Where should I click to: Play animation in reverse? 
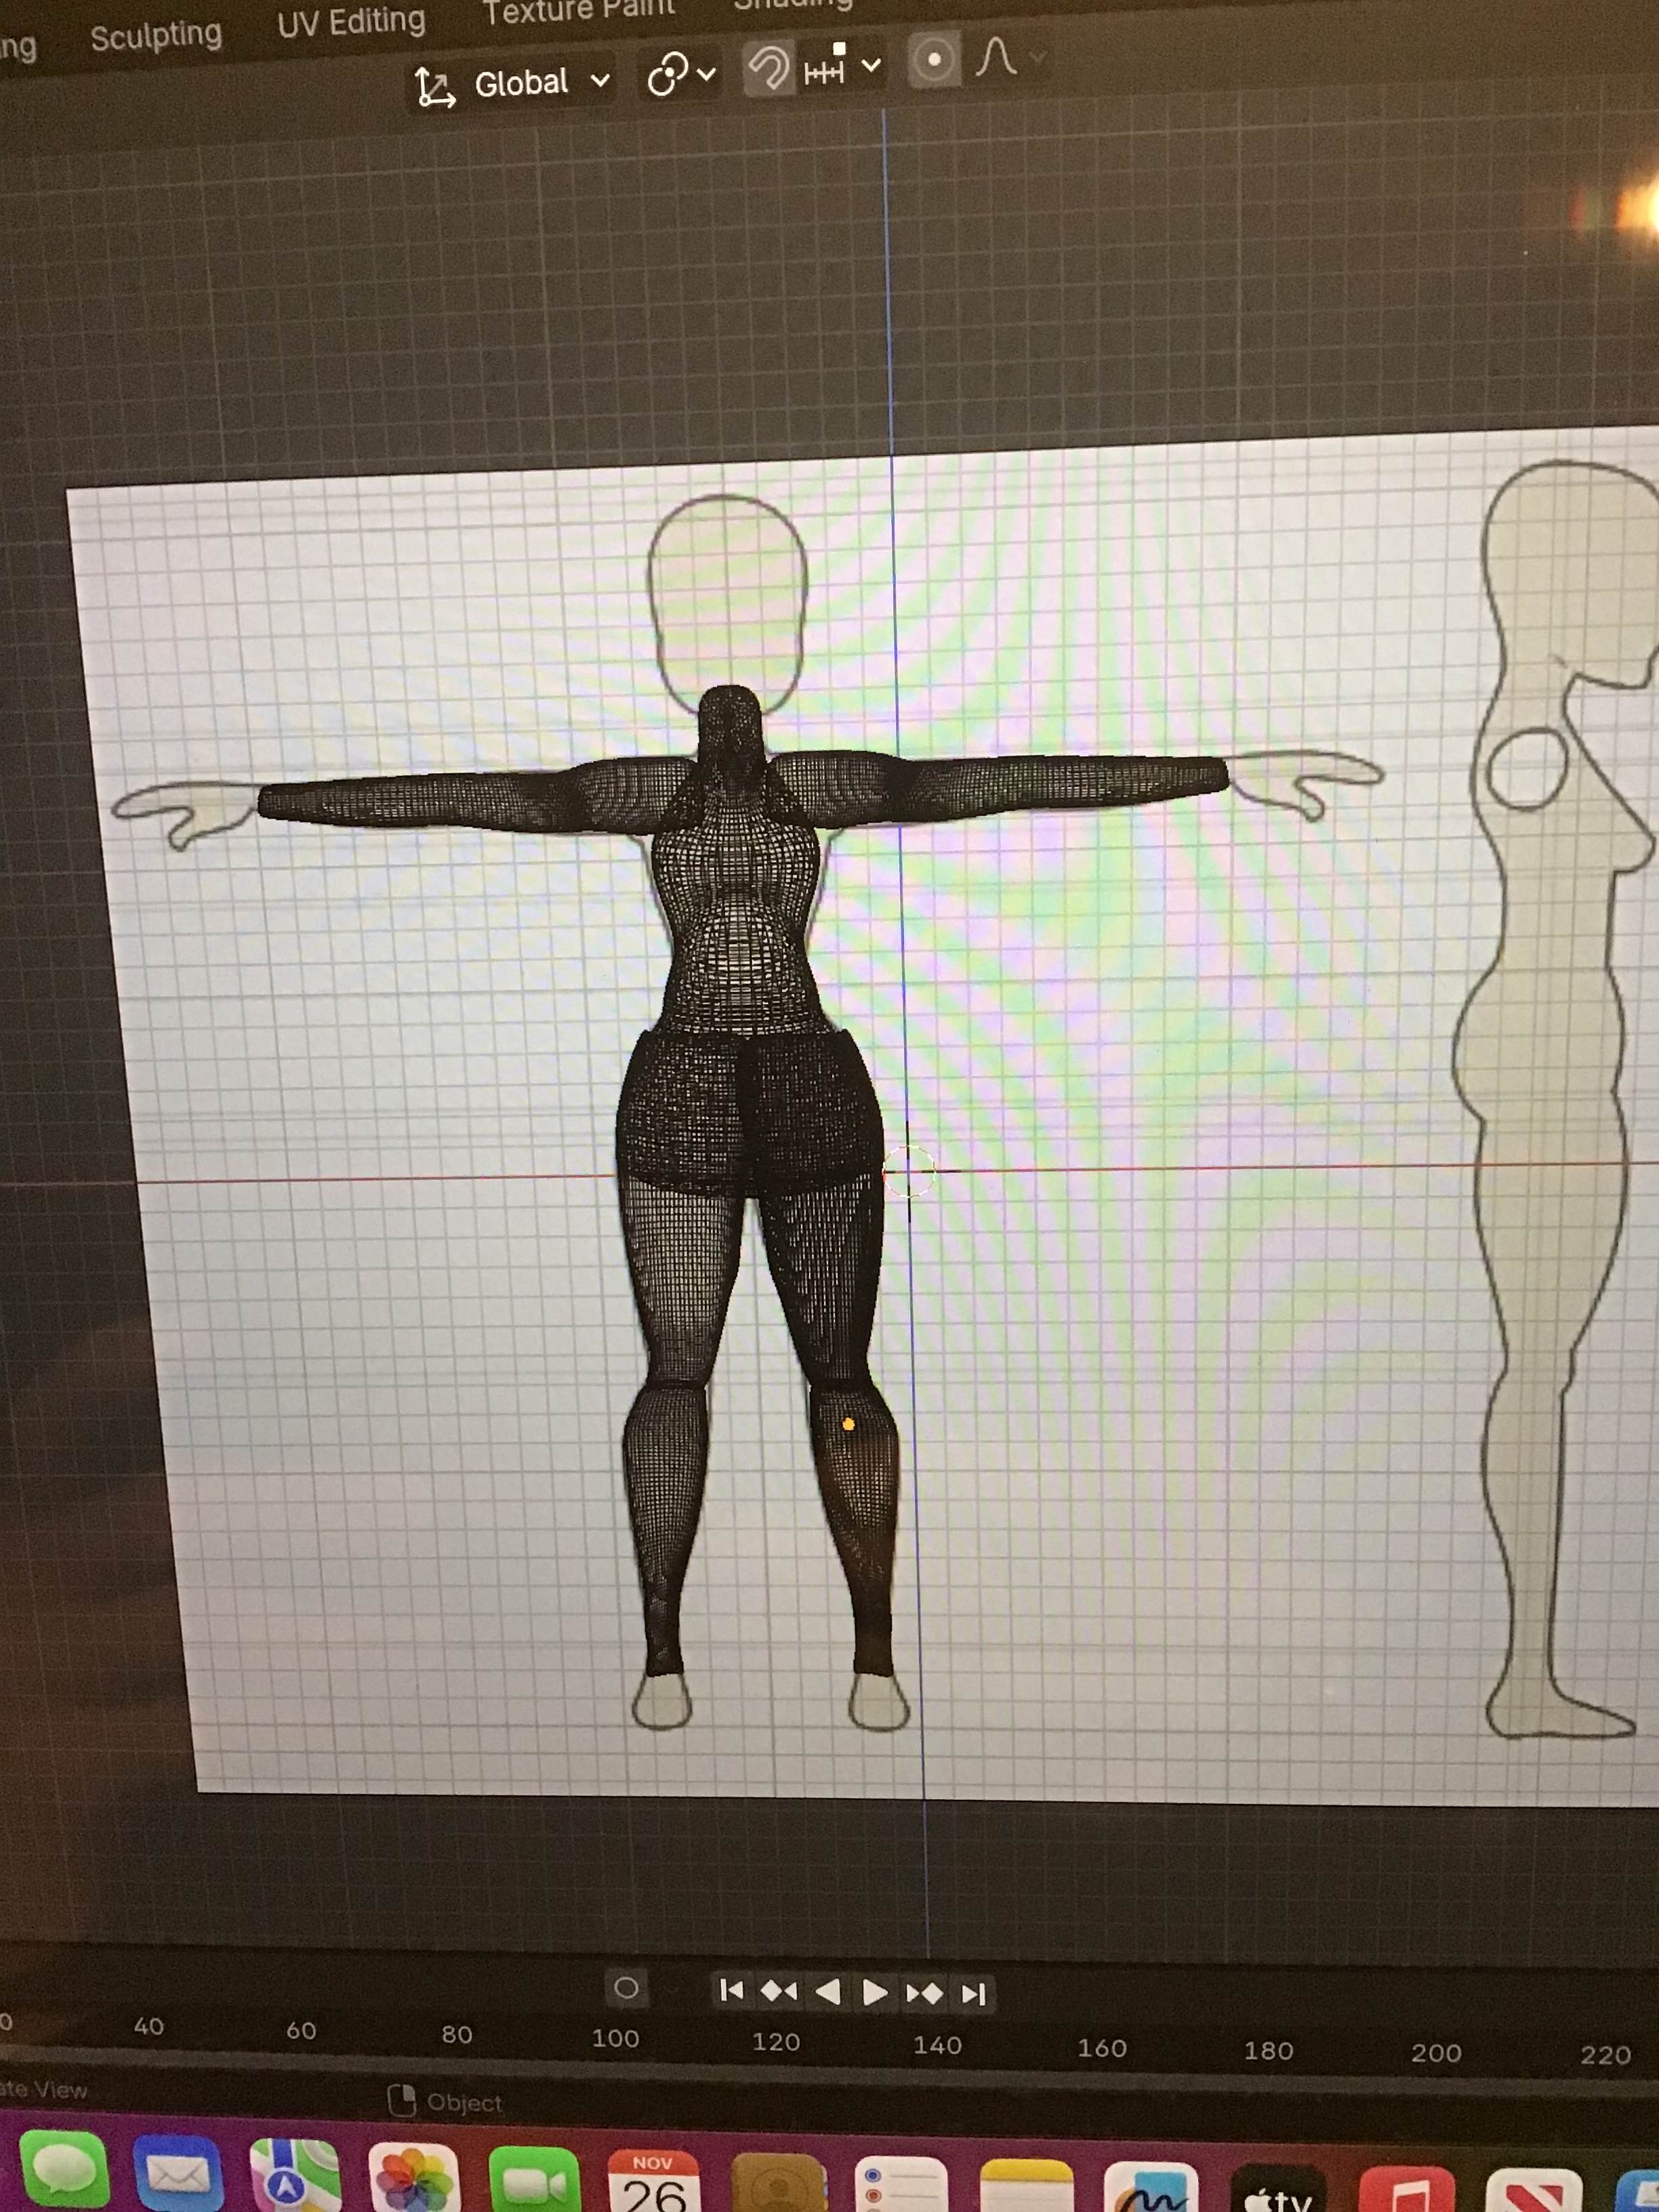click(828, 1992)
